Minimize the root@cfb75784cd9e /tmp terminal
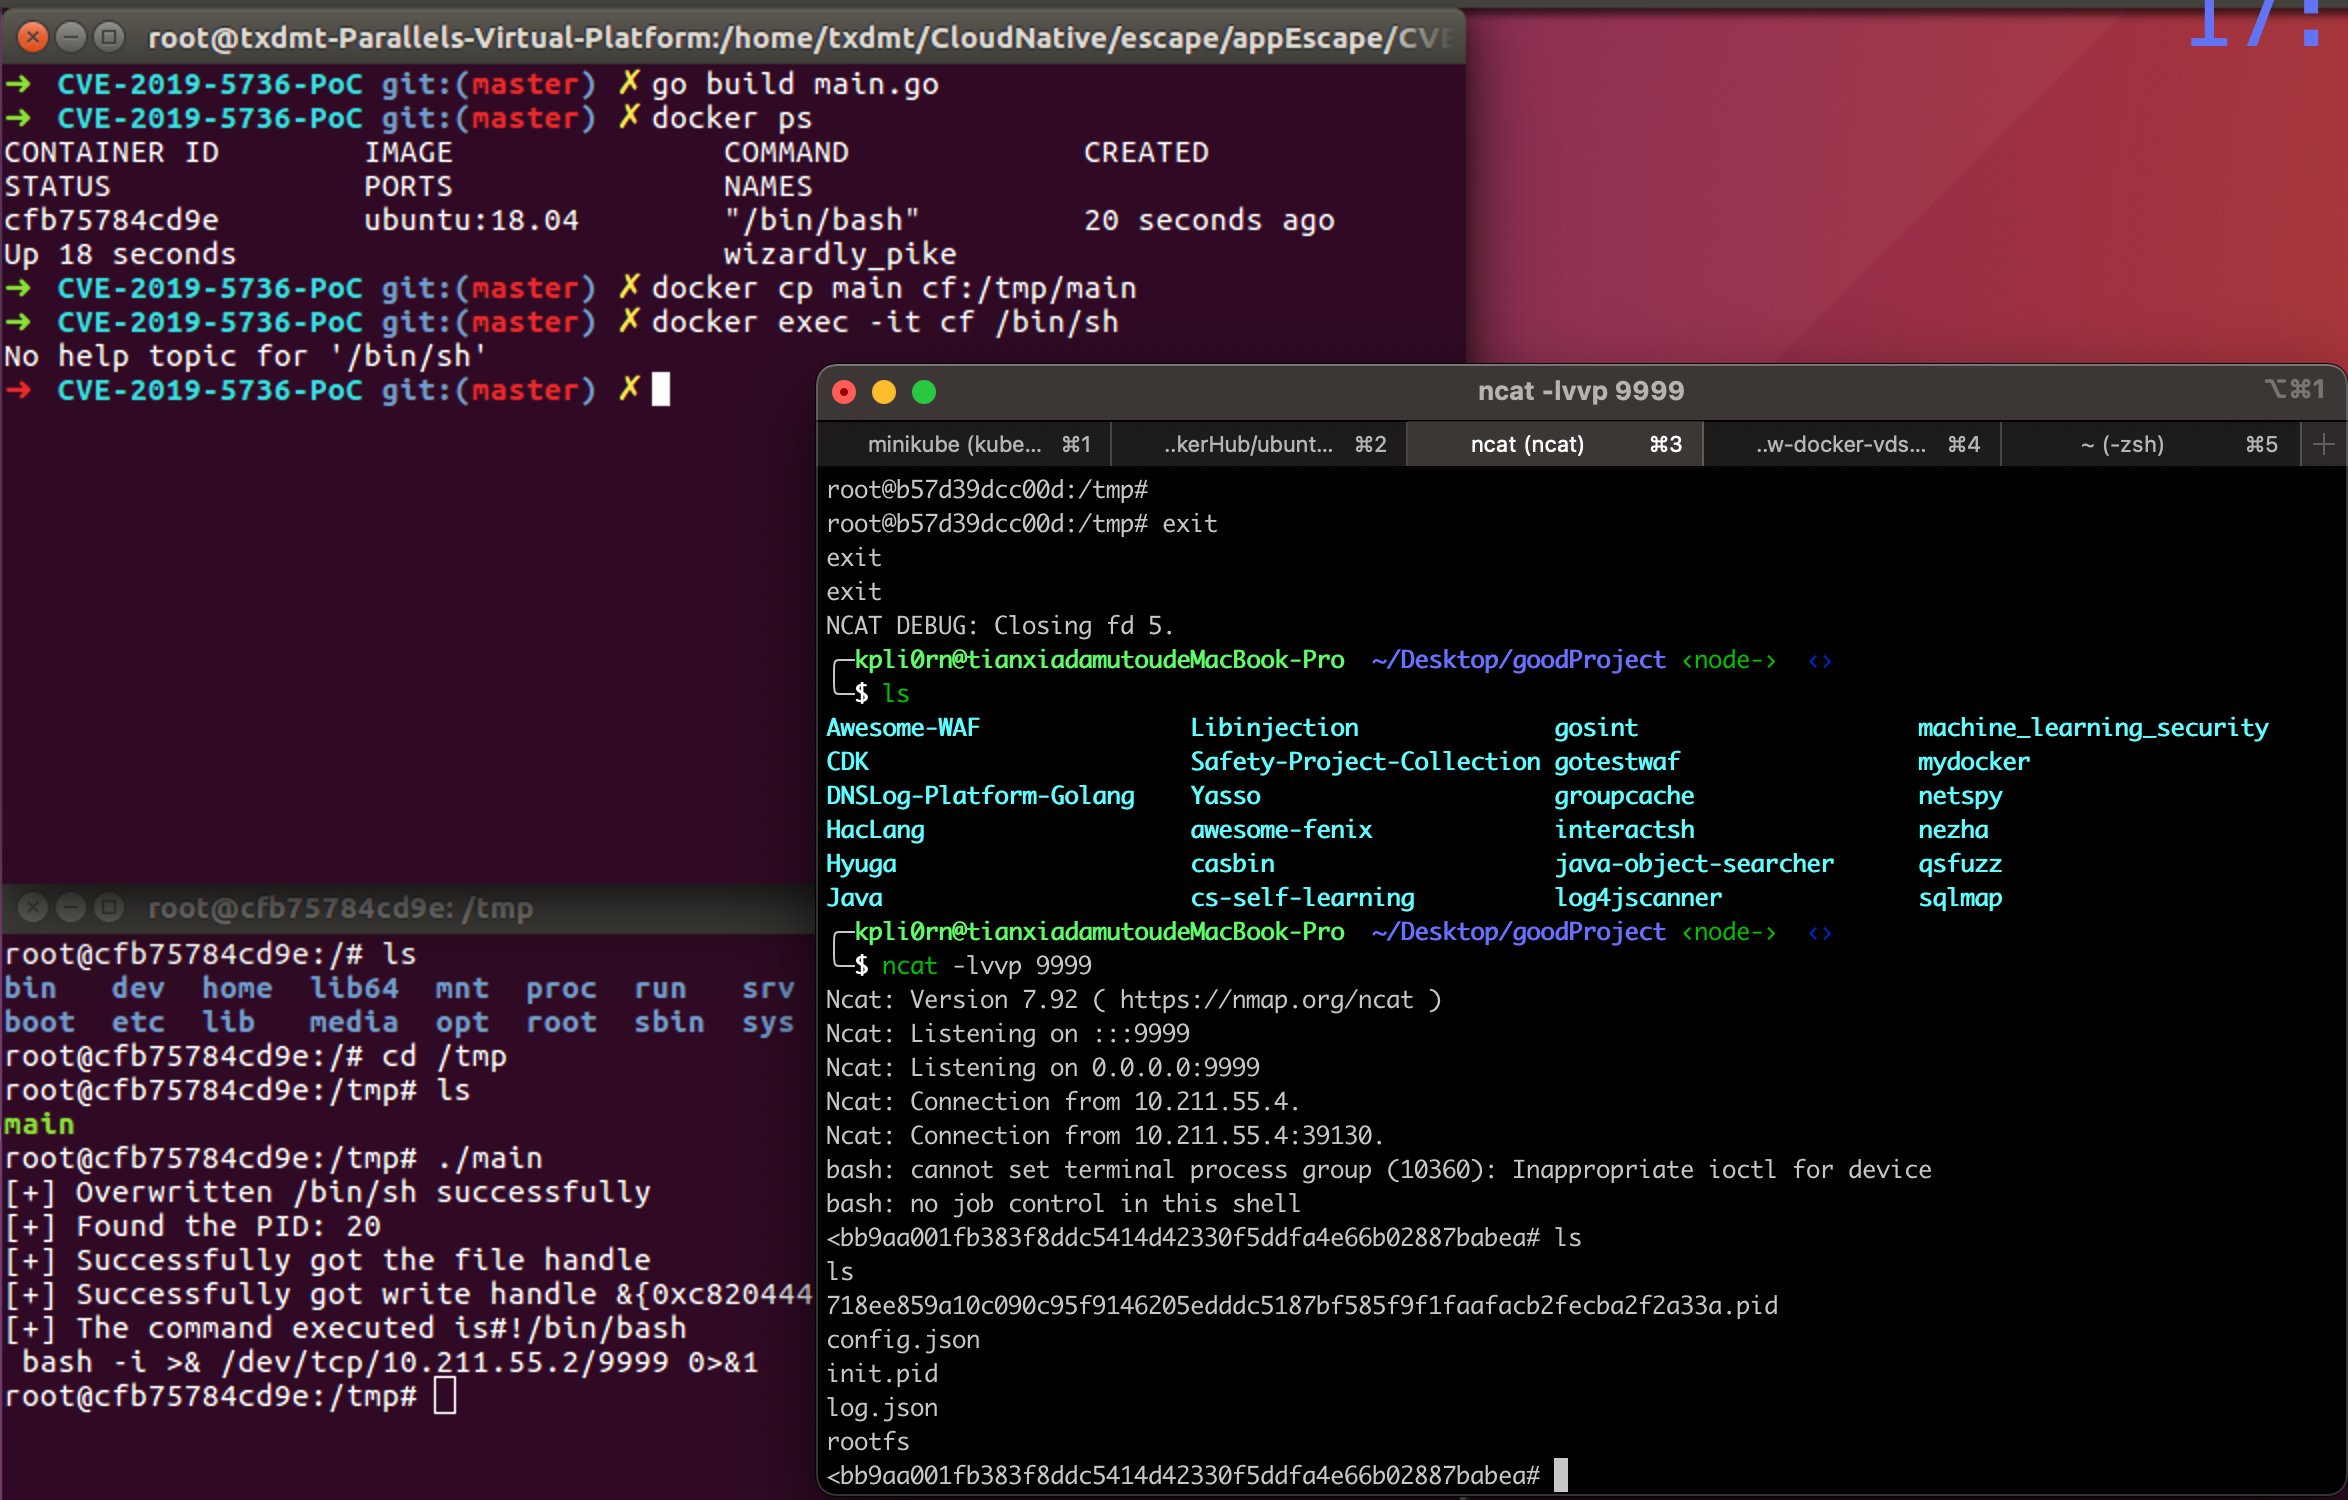 pyautogui.click(x=71, y=908)
